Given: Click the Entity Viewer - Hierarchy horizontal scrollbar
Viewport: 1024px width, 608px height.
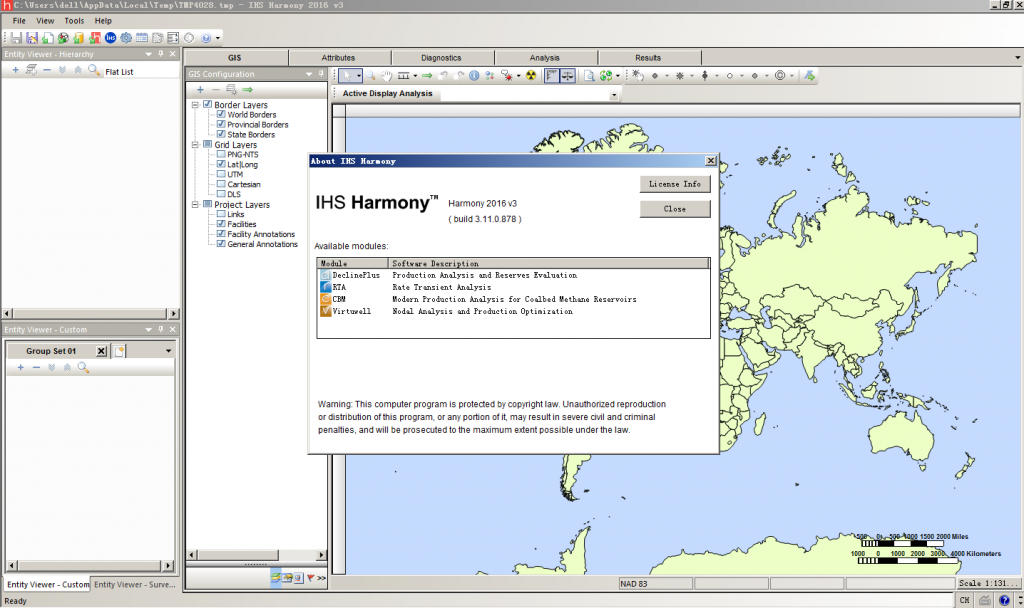Looking at the screenshot, I should pos(90,313).
